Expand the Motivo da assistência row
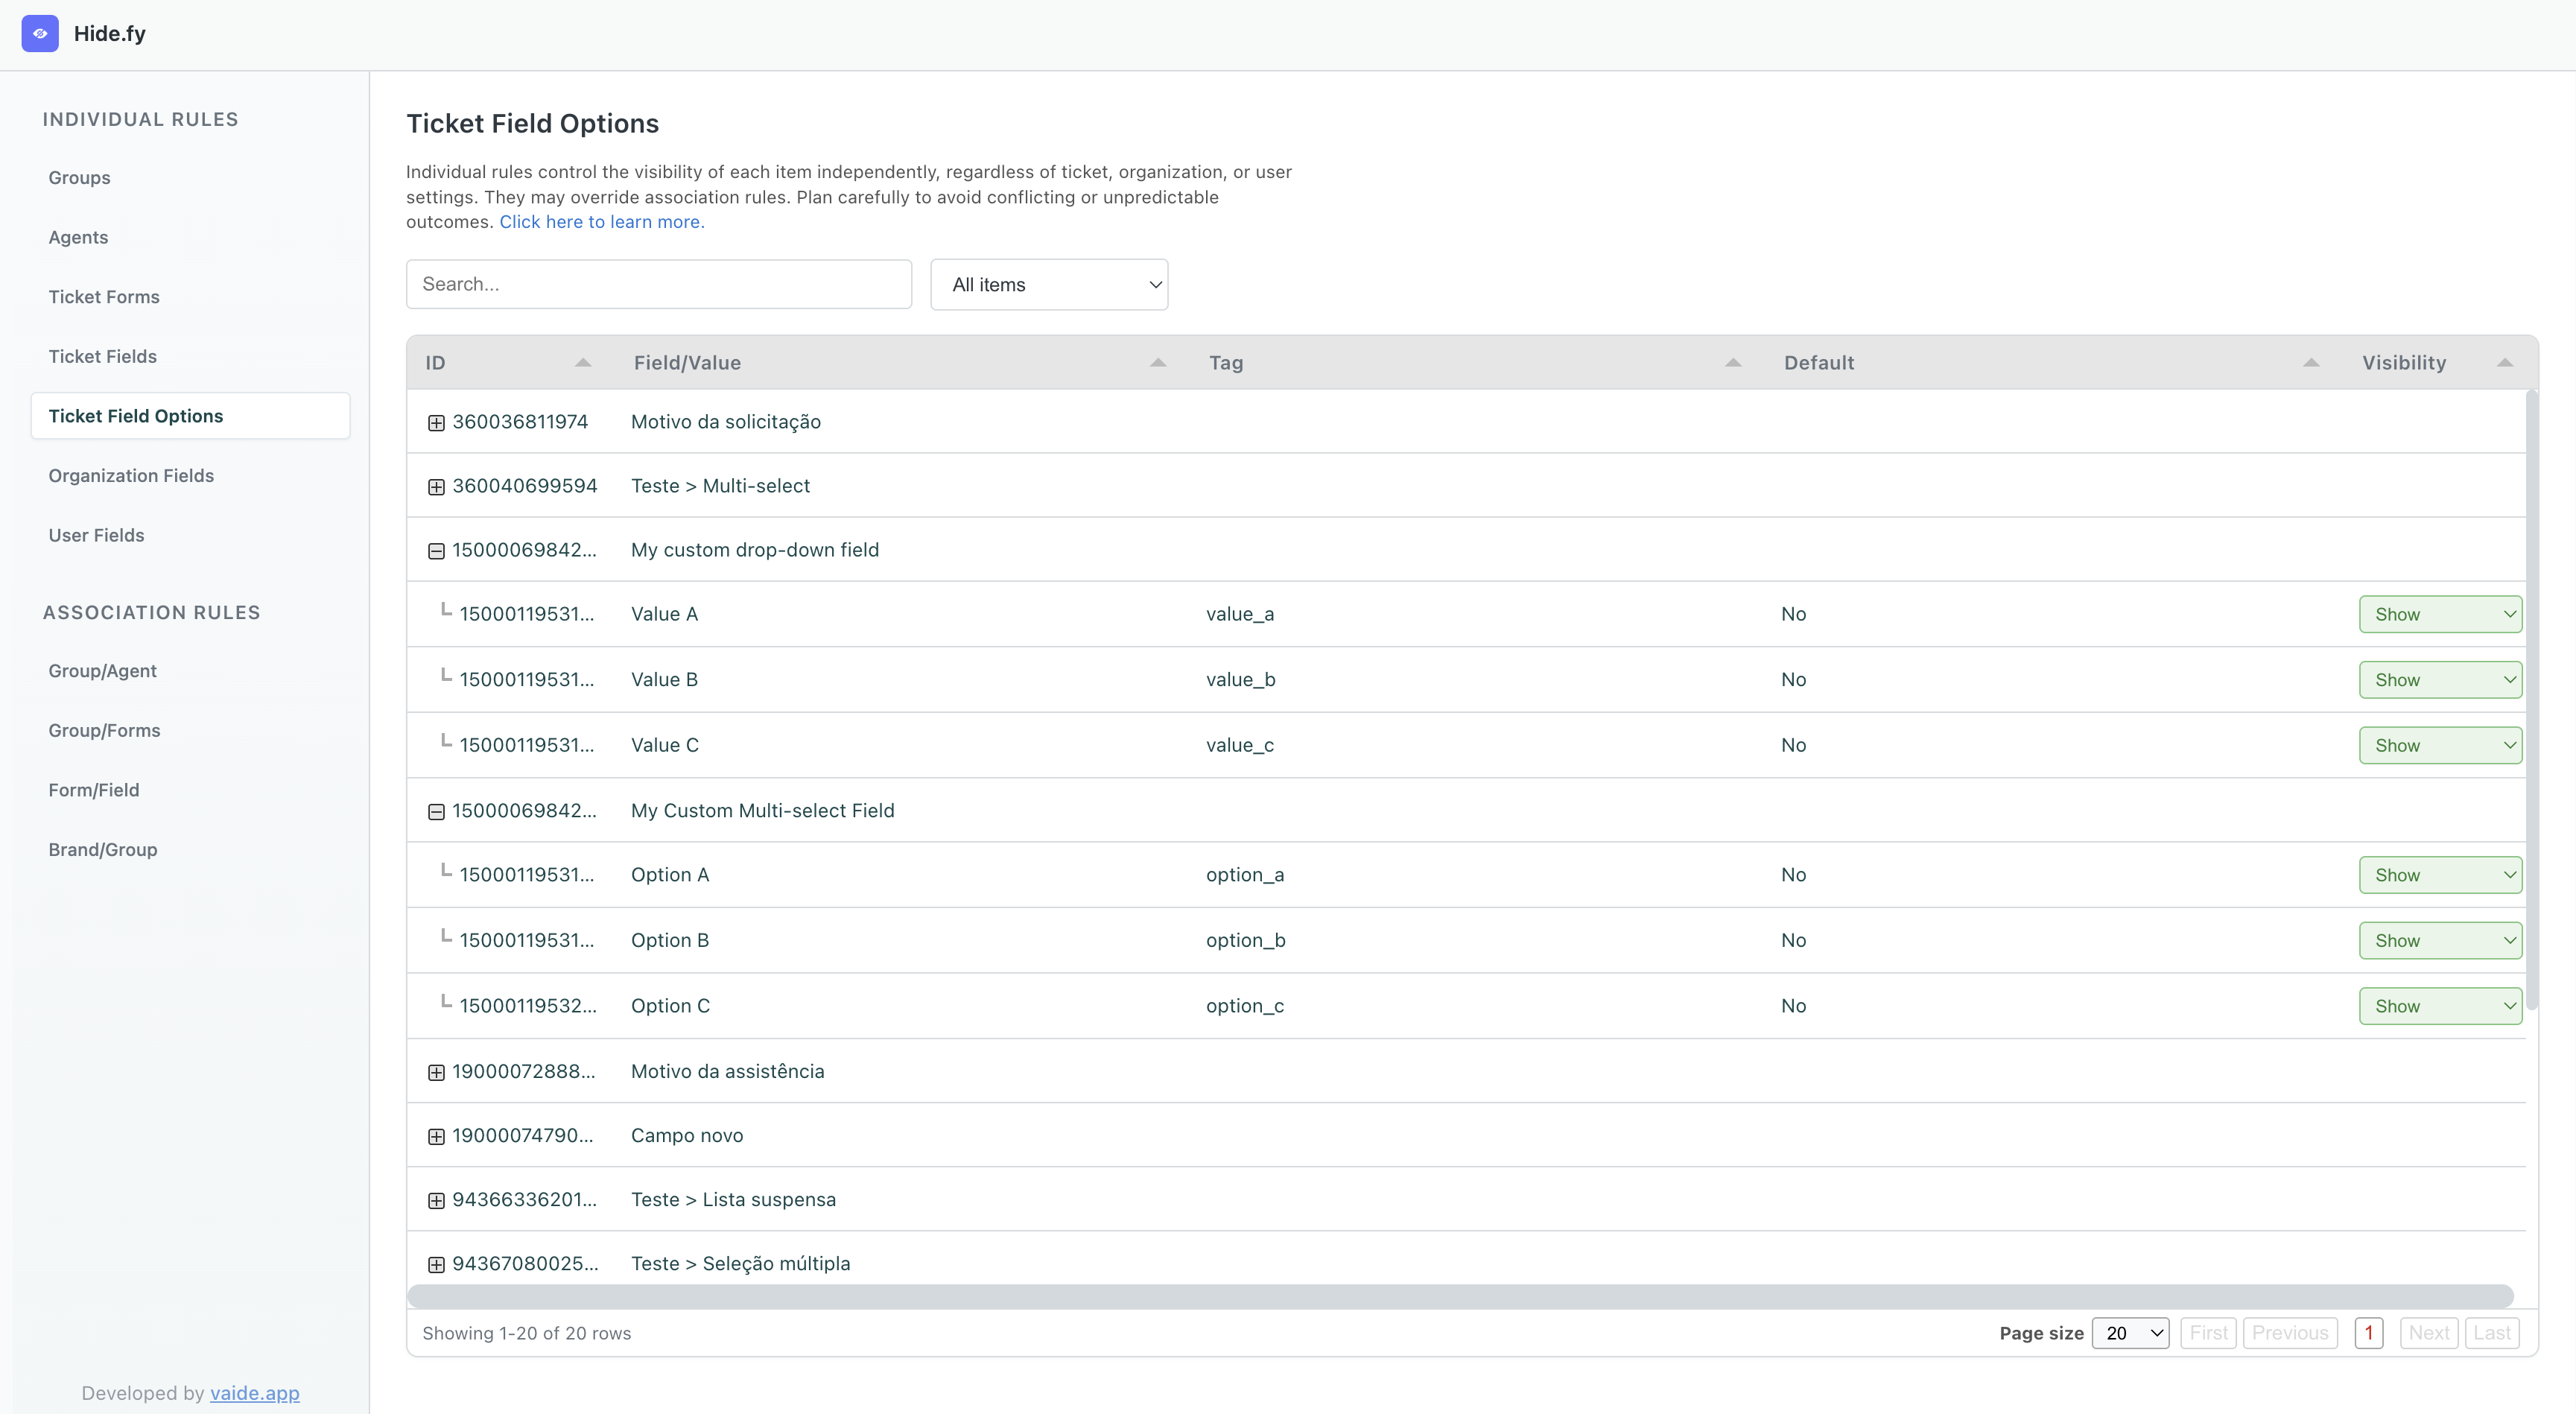2576x1414 pixels. click(436, 1072)
